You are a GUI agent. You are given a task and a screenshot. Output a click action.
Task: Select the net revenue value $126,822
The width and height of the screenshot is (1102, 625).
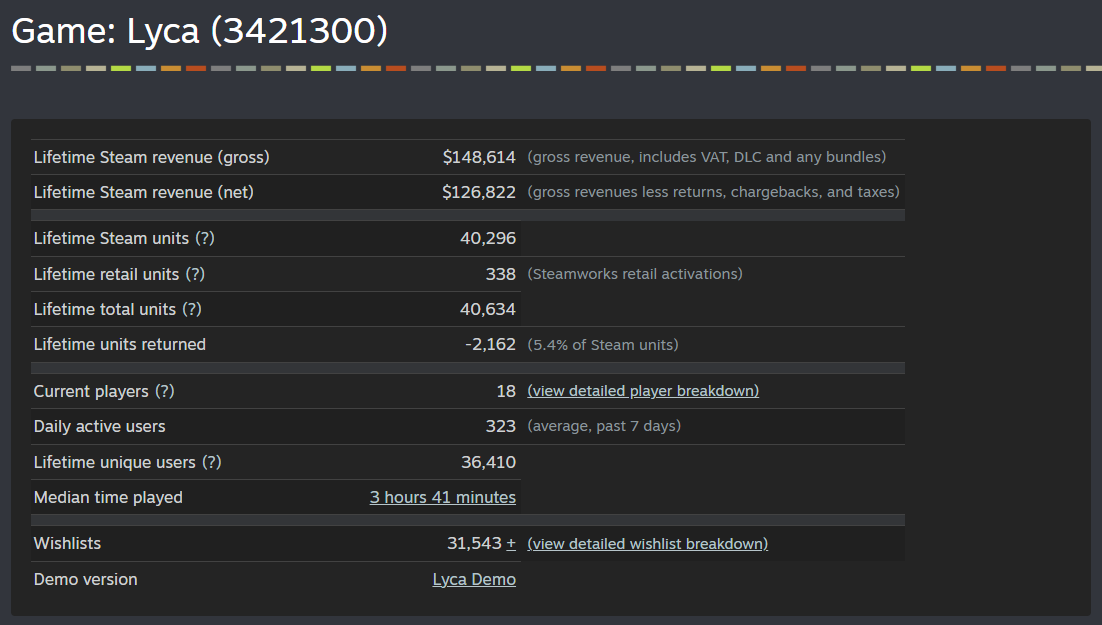(x=479, y=193)
